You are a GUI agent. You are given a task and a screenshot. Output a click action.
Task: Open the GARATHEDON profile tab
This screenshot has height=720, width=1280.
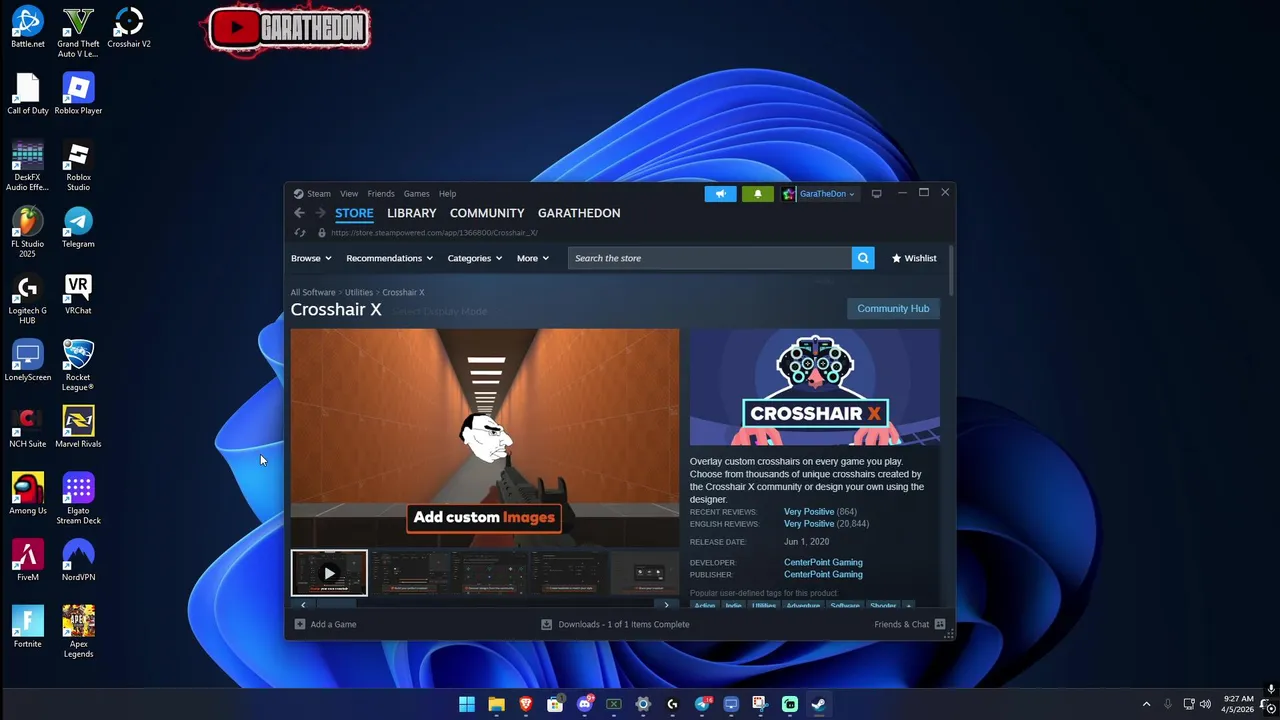pos(579,213)
